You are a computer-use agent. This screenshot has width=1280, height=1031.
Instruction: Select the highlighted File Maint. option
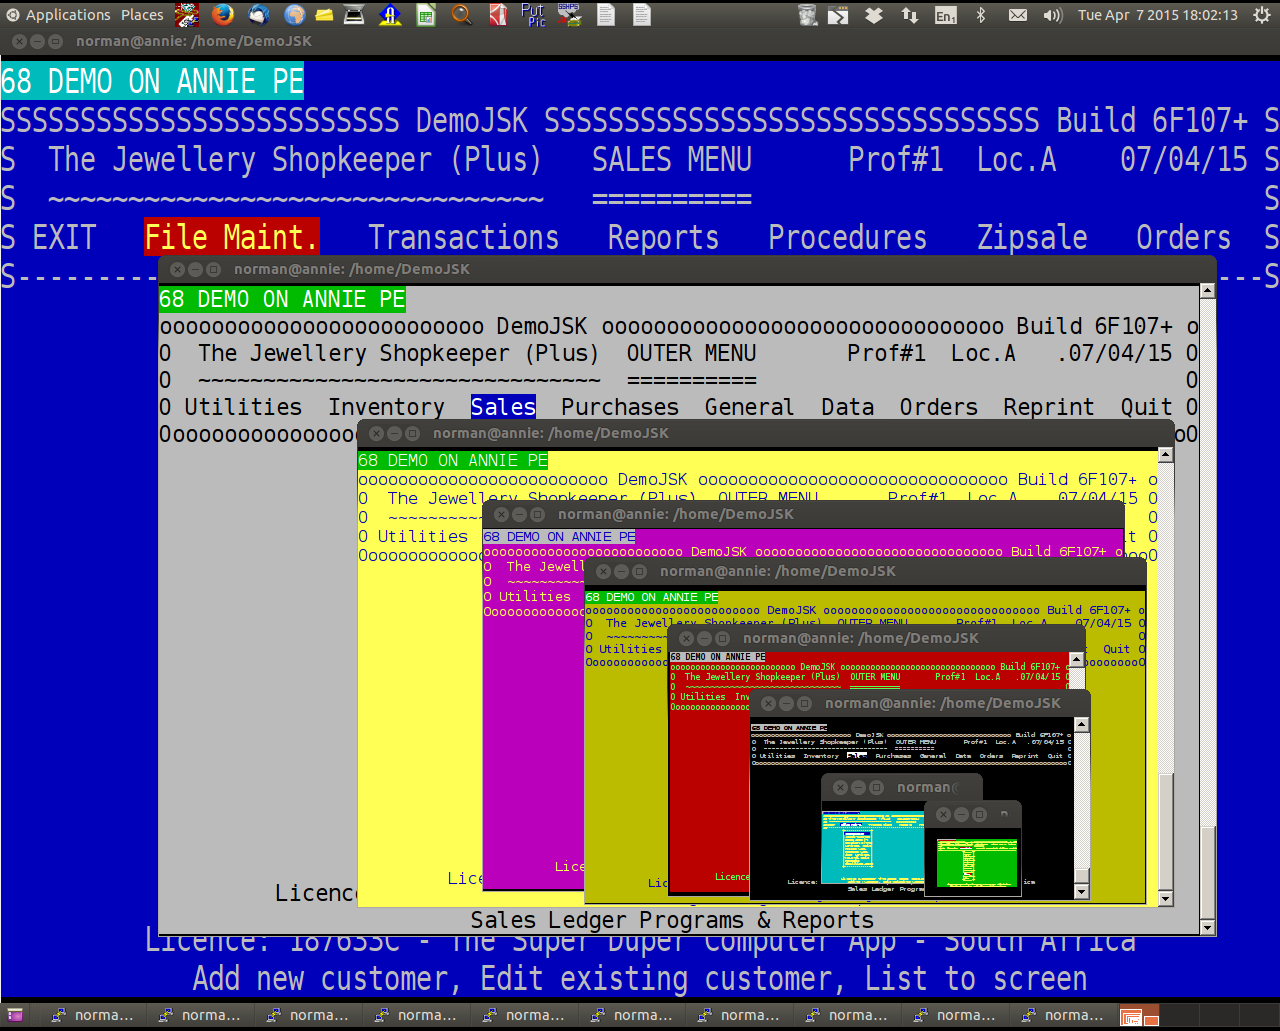[231, 237]
